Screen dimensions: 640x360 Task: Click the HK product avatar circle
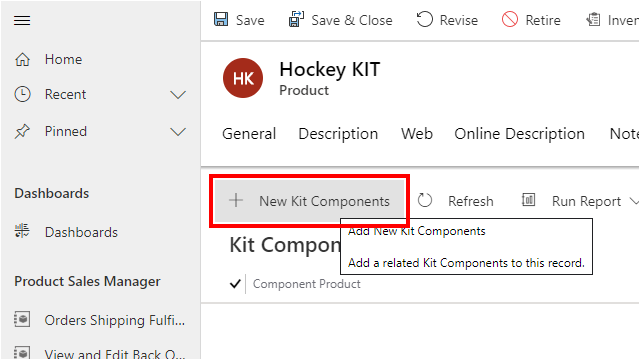(243, 78)
